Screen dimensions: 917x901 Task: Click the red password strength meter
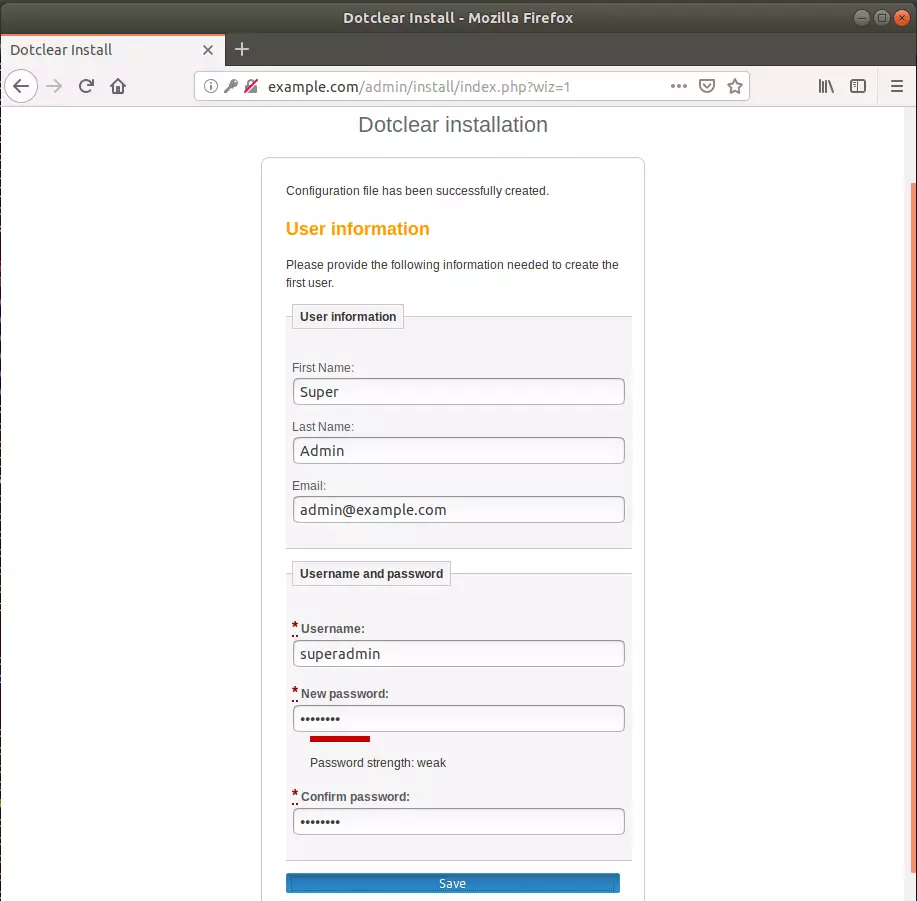click(340, 739)
